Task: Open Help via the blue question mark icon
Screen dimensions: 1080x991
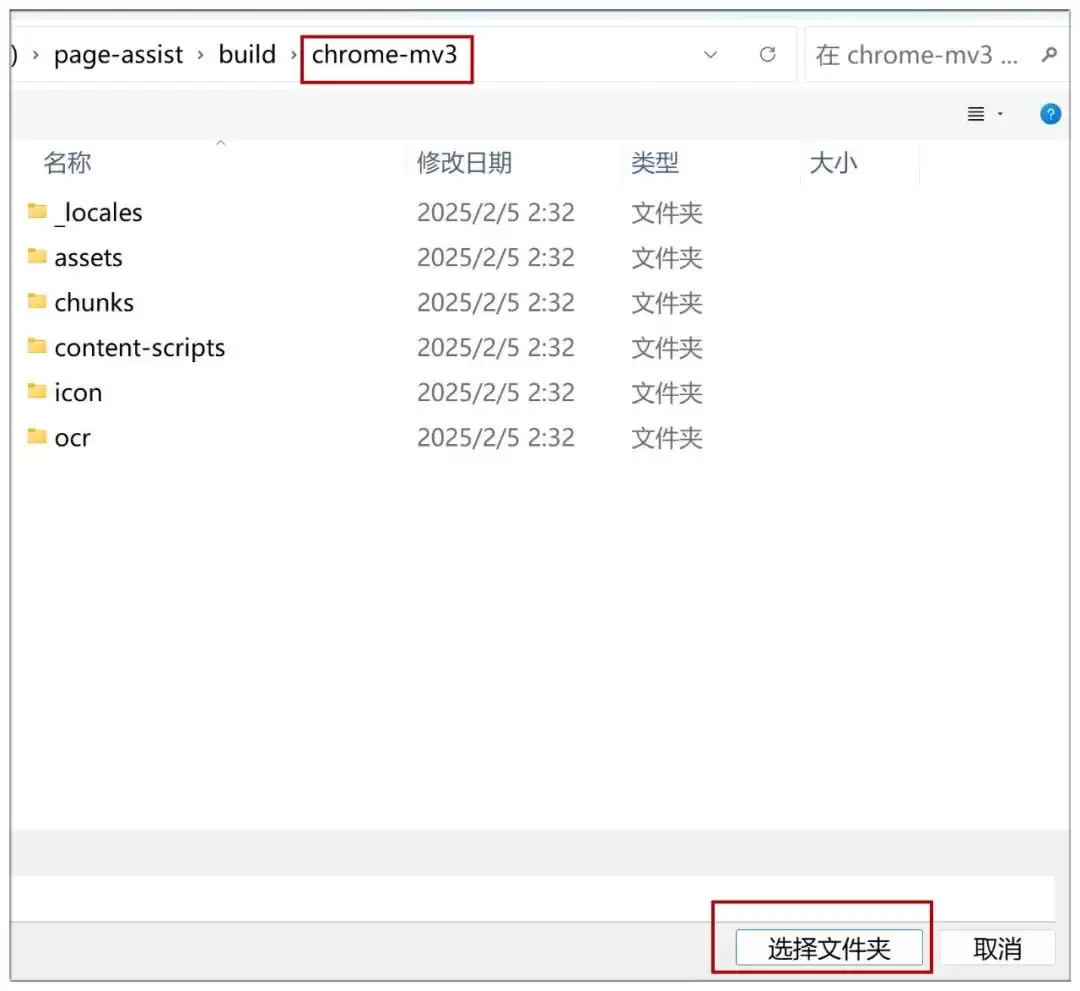Action: (x=1050, y=114)
